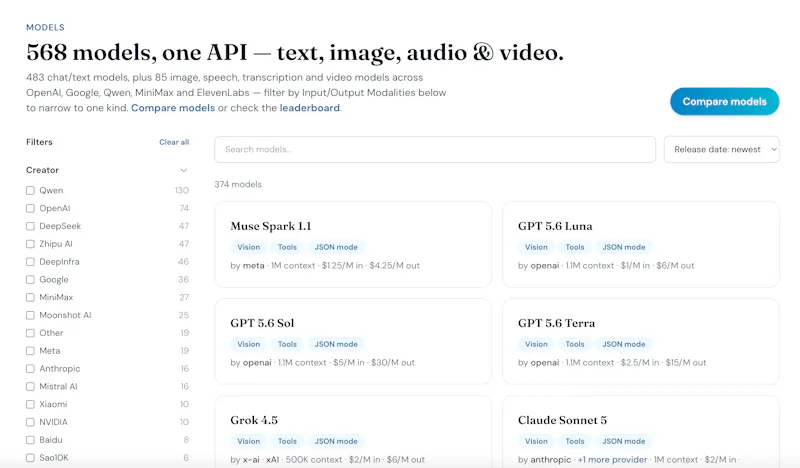Open '+1 more provider' link on Claude Sonnet 5
This screenshot has height=468, width=800.
[x=612, y=459]
